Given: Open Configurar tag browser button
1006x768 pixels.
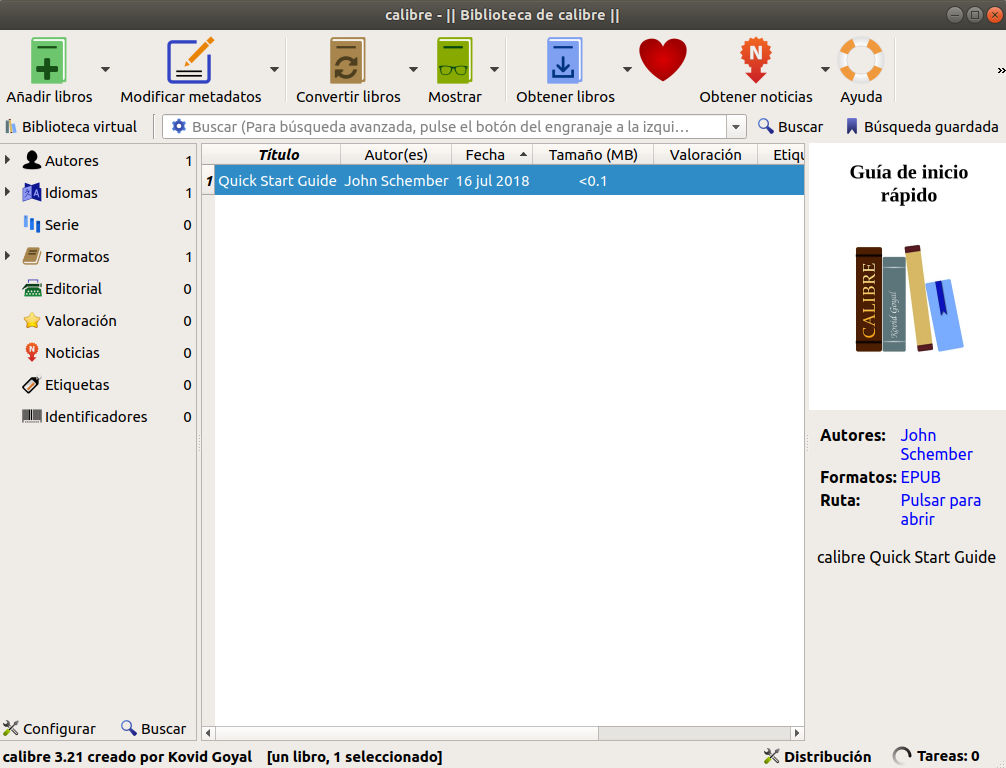Looking at the screenshot, I should 49,728.
